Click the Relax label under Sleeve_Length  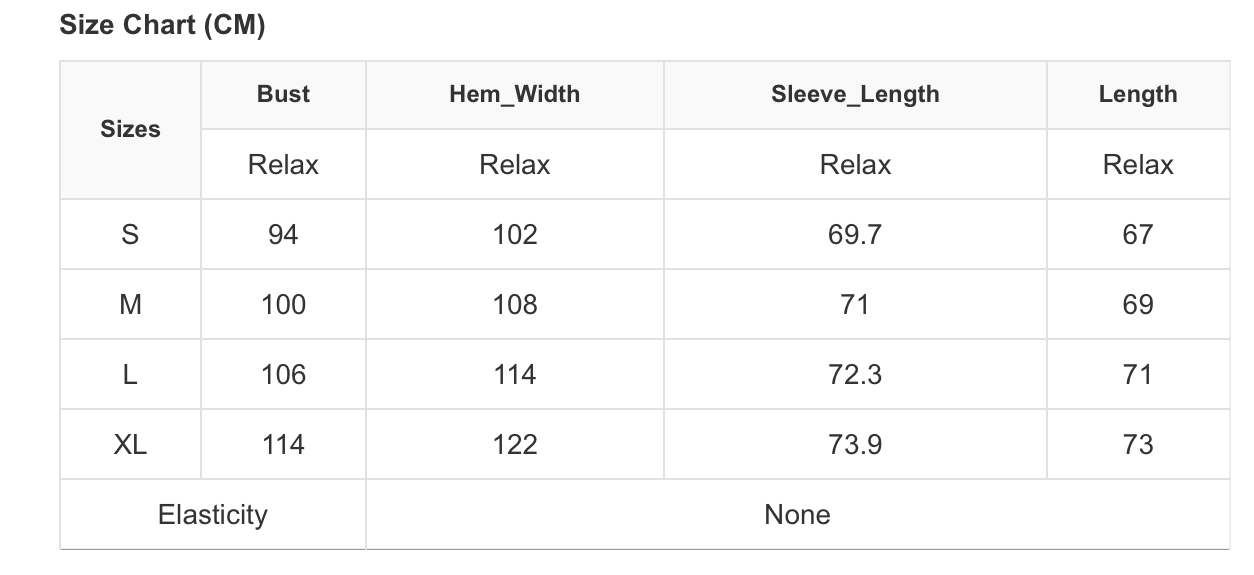[x=855, y=164]
